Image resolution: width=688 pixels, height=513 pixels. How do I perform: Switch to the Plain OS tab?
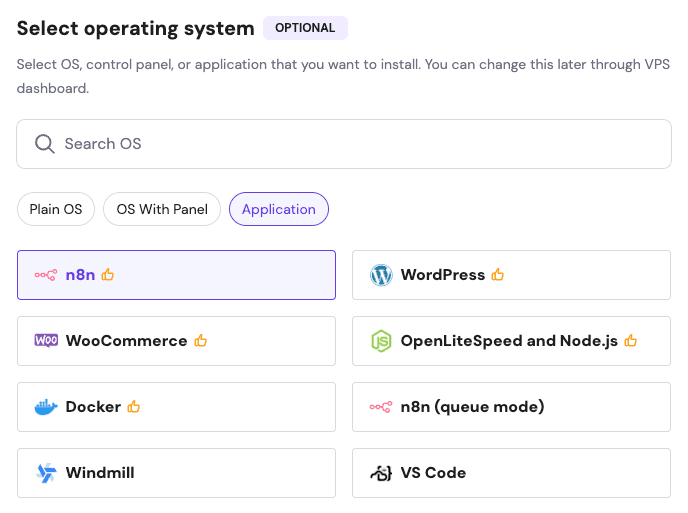[56, 209]
